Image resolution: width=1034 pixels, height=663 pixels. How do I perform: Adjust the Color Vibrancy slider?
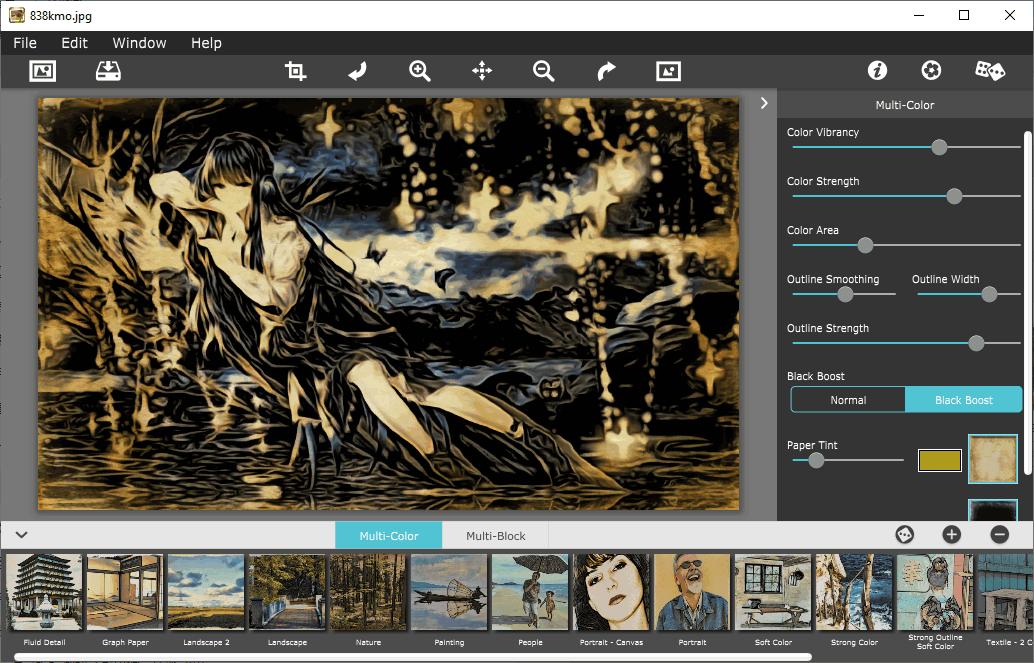(939, 147)
